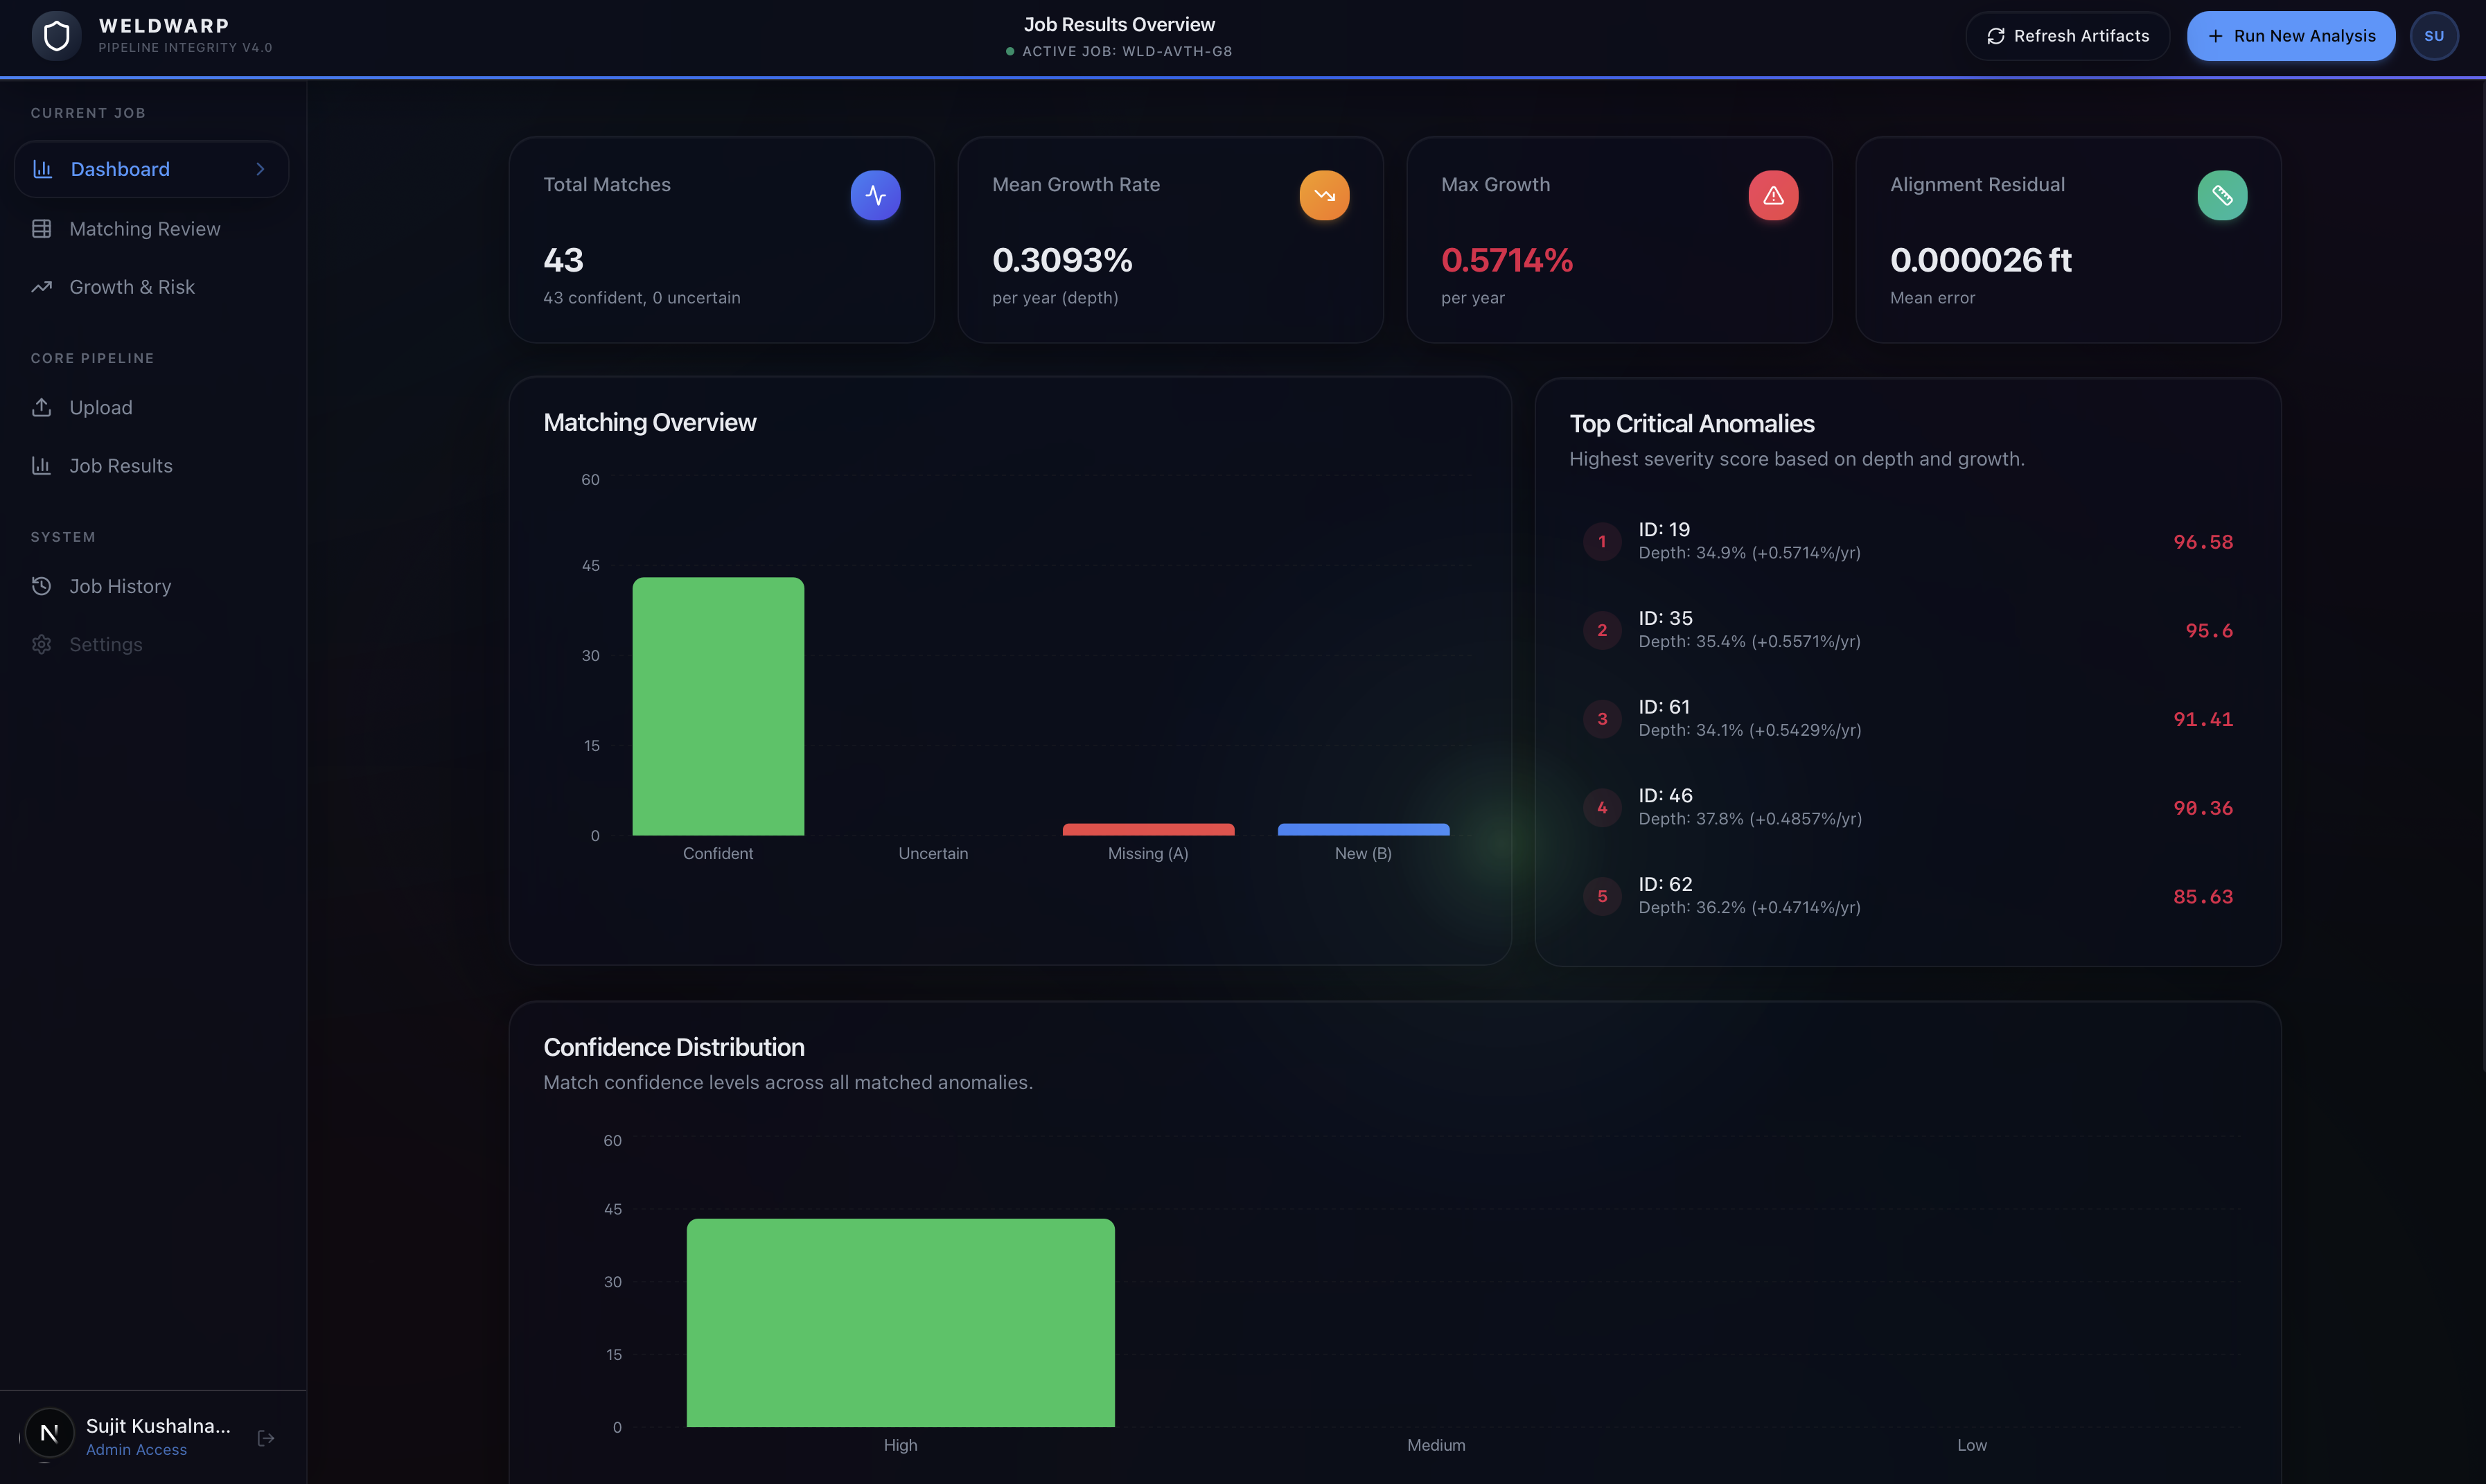
Task: Expand the Dashboard chevron arrow
Action: point(261,169)
